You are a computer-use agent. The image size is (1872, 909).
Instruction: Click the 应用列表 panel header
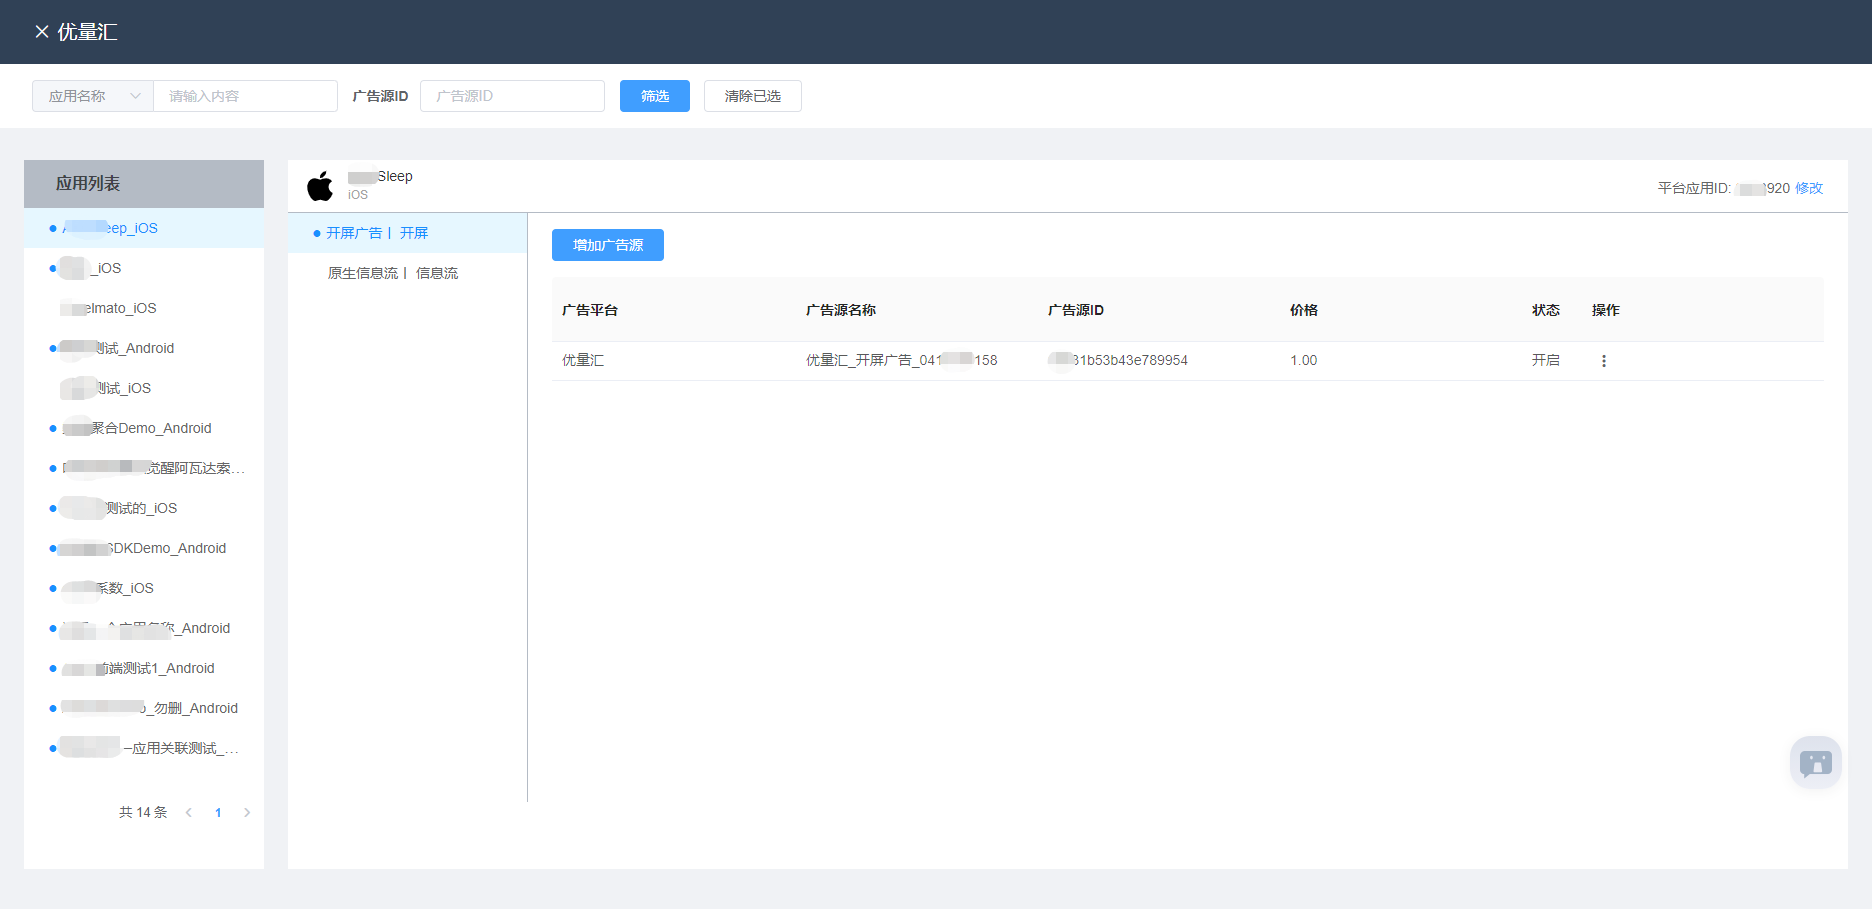[x=144, y=184]
